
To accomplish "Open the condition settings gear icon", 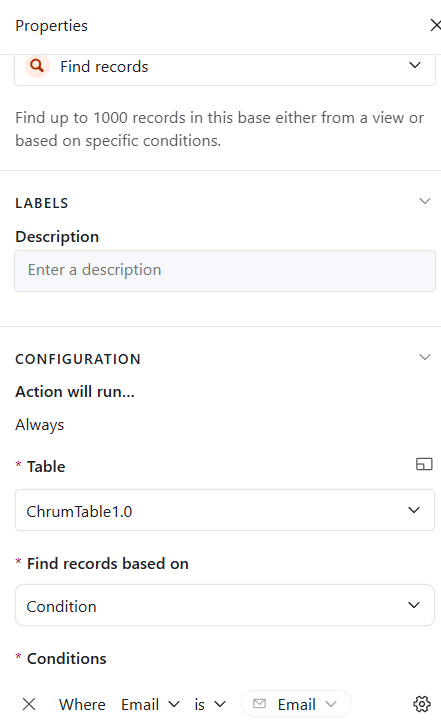I will coord(422,704).
